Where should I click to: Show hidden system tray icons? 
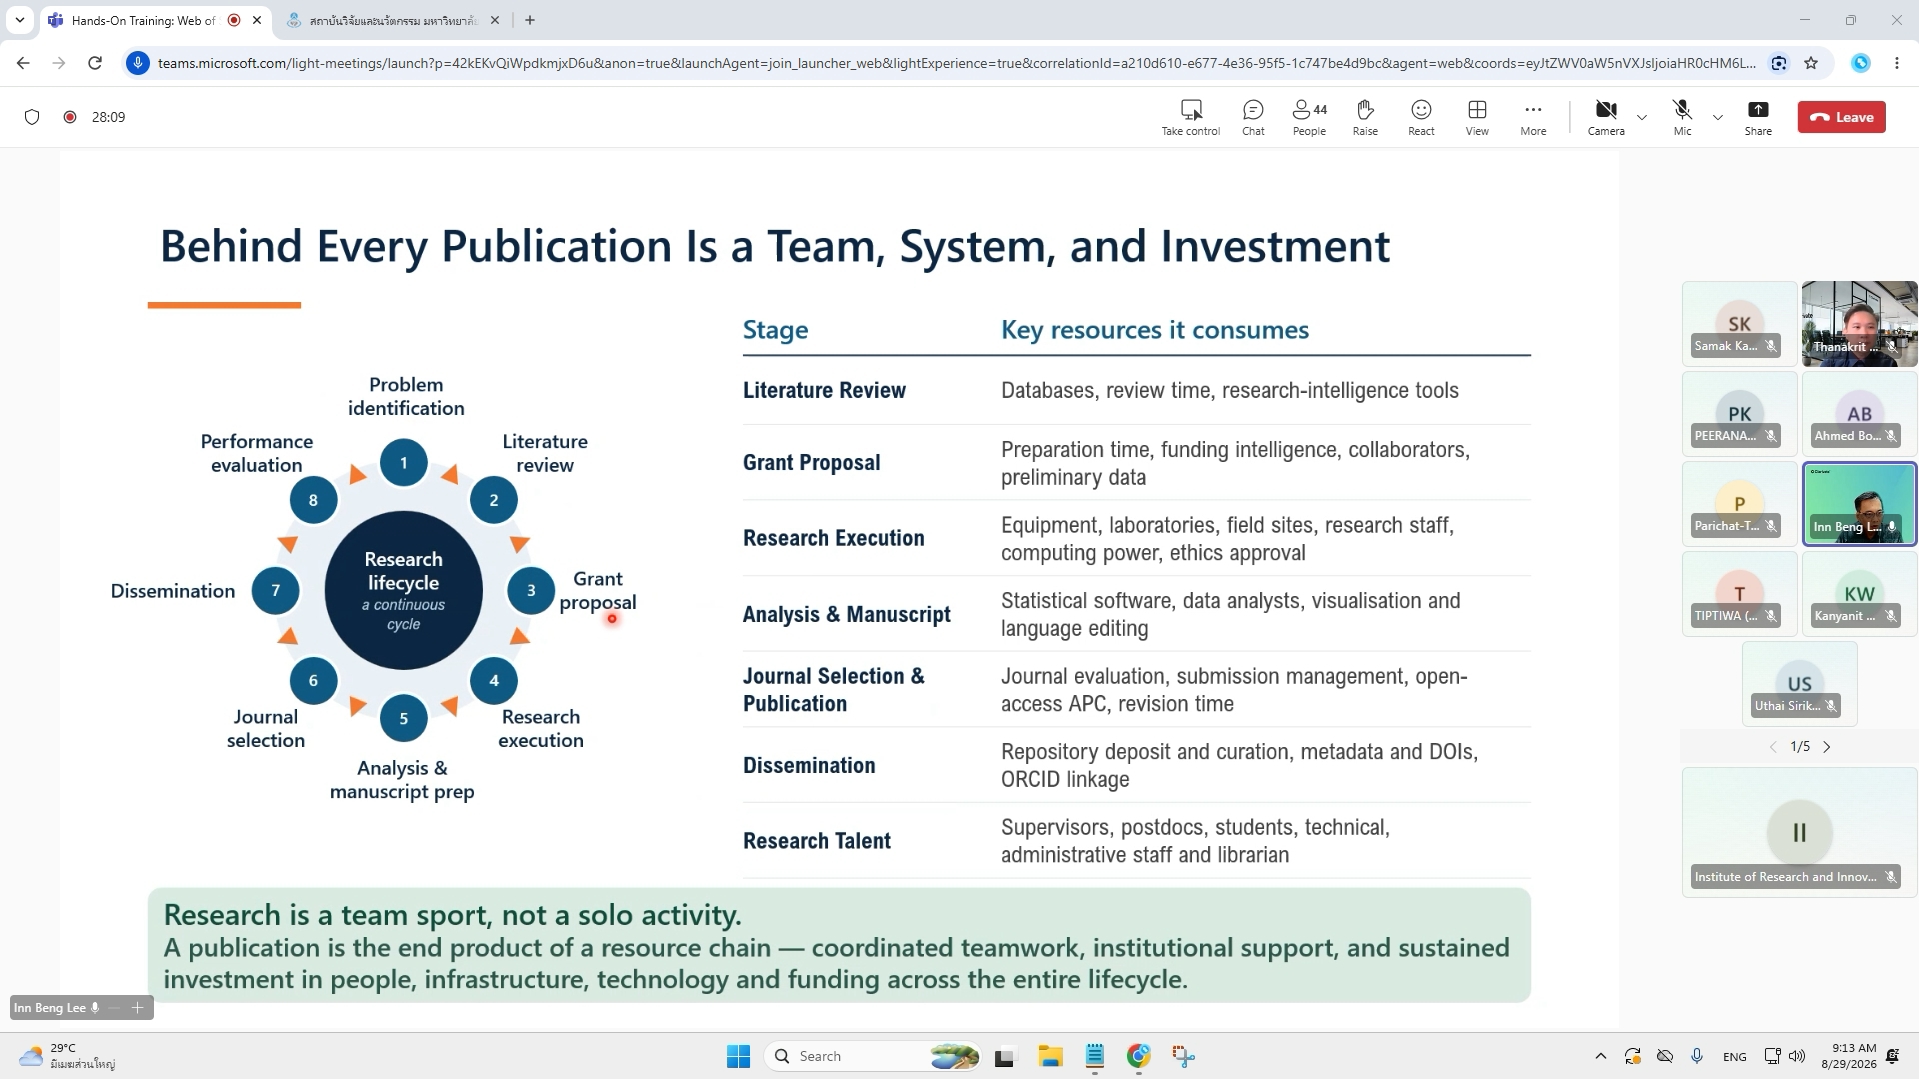coord(1601,1056)
